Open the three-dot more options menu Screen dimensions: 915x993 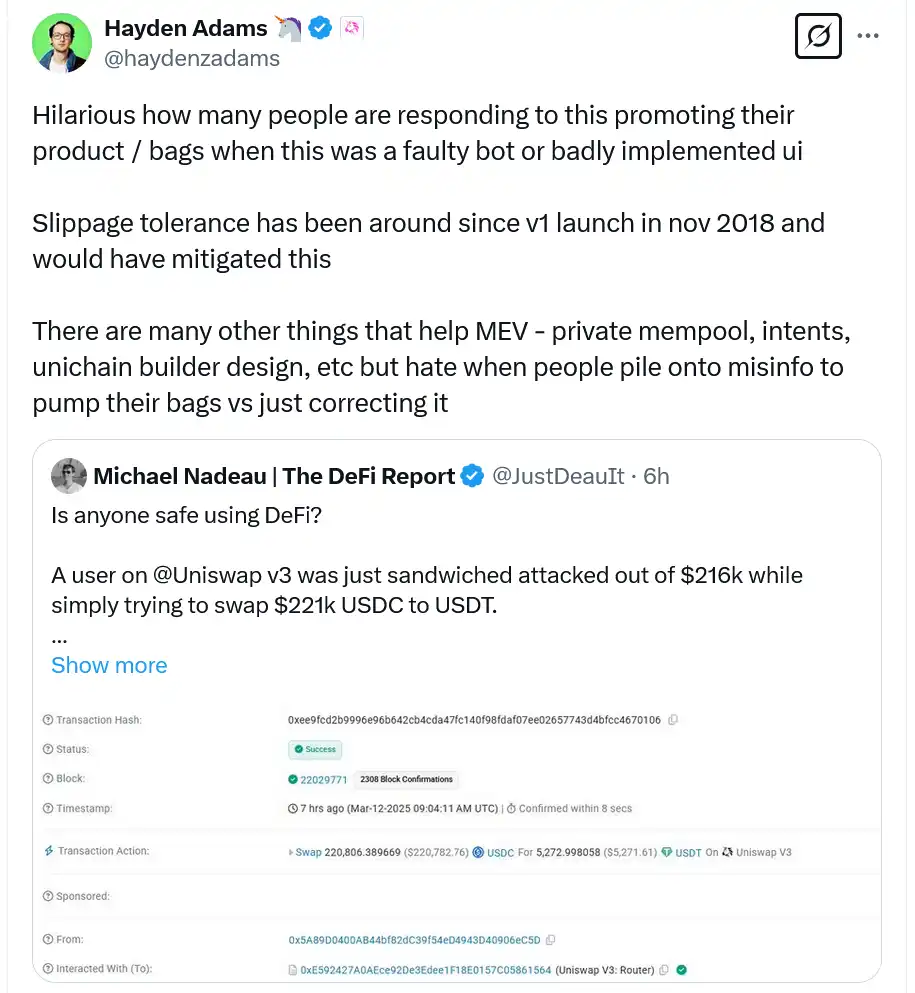pos(868,36)
